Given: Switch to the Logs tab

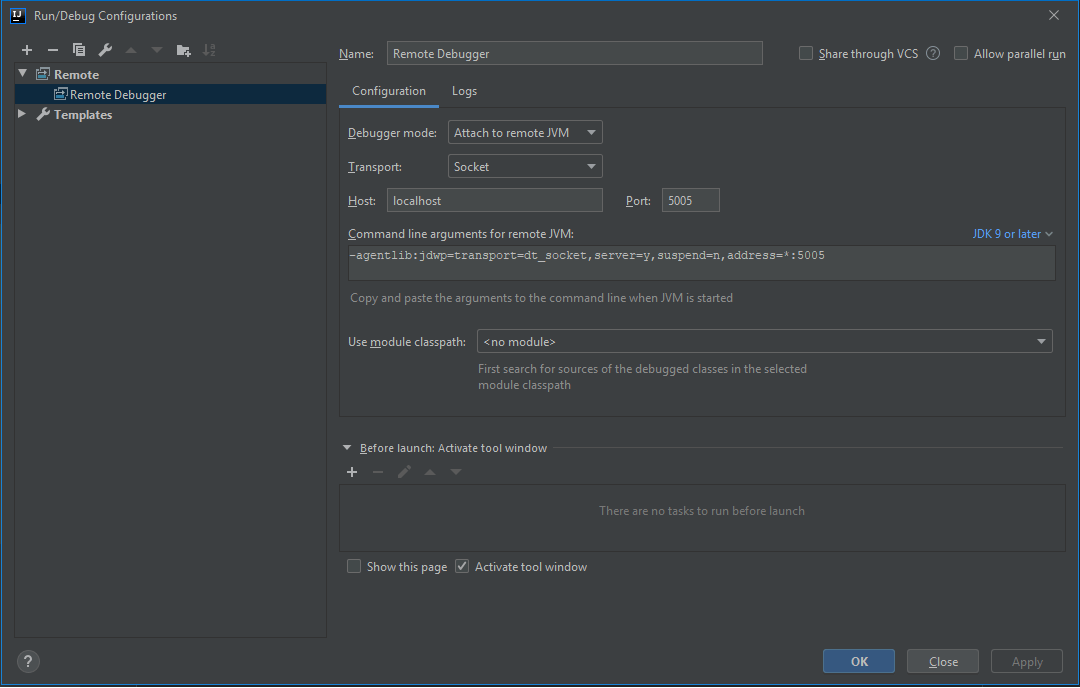Looking at the screenshot, I should pos(464,91).
